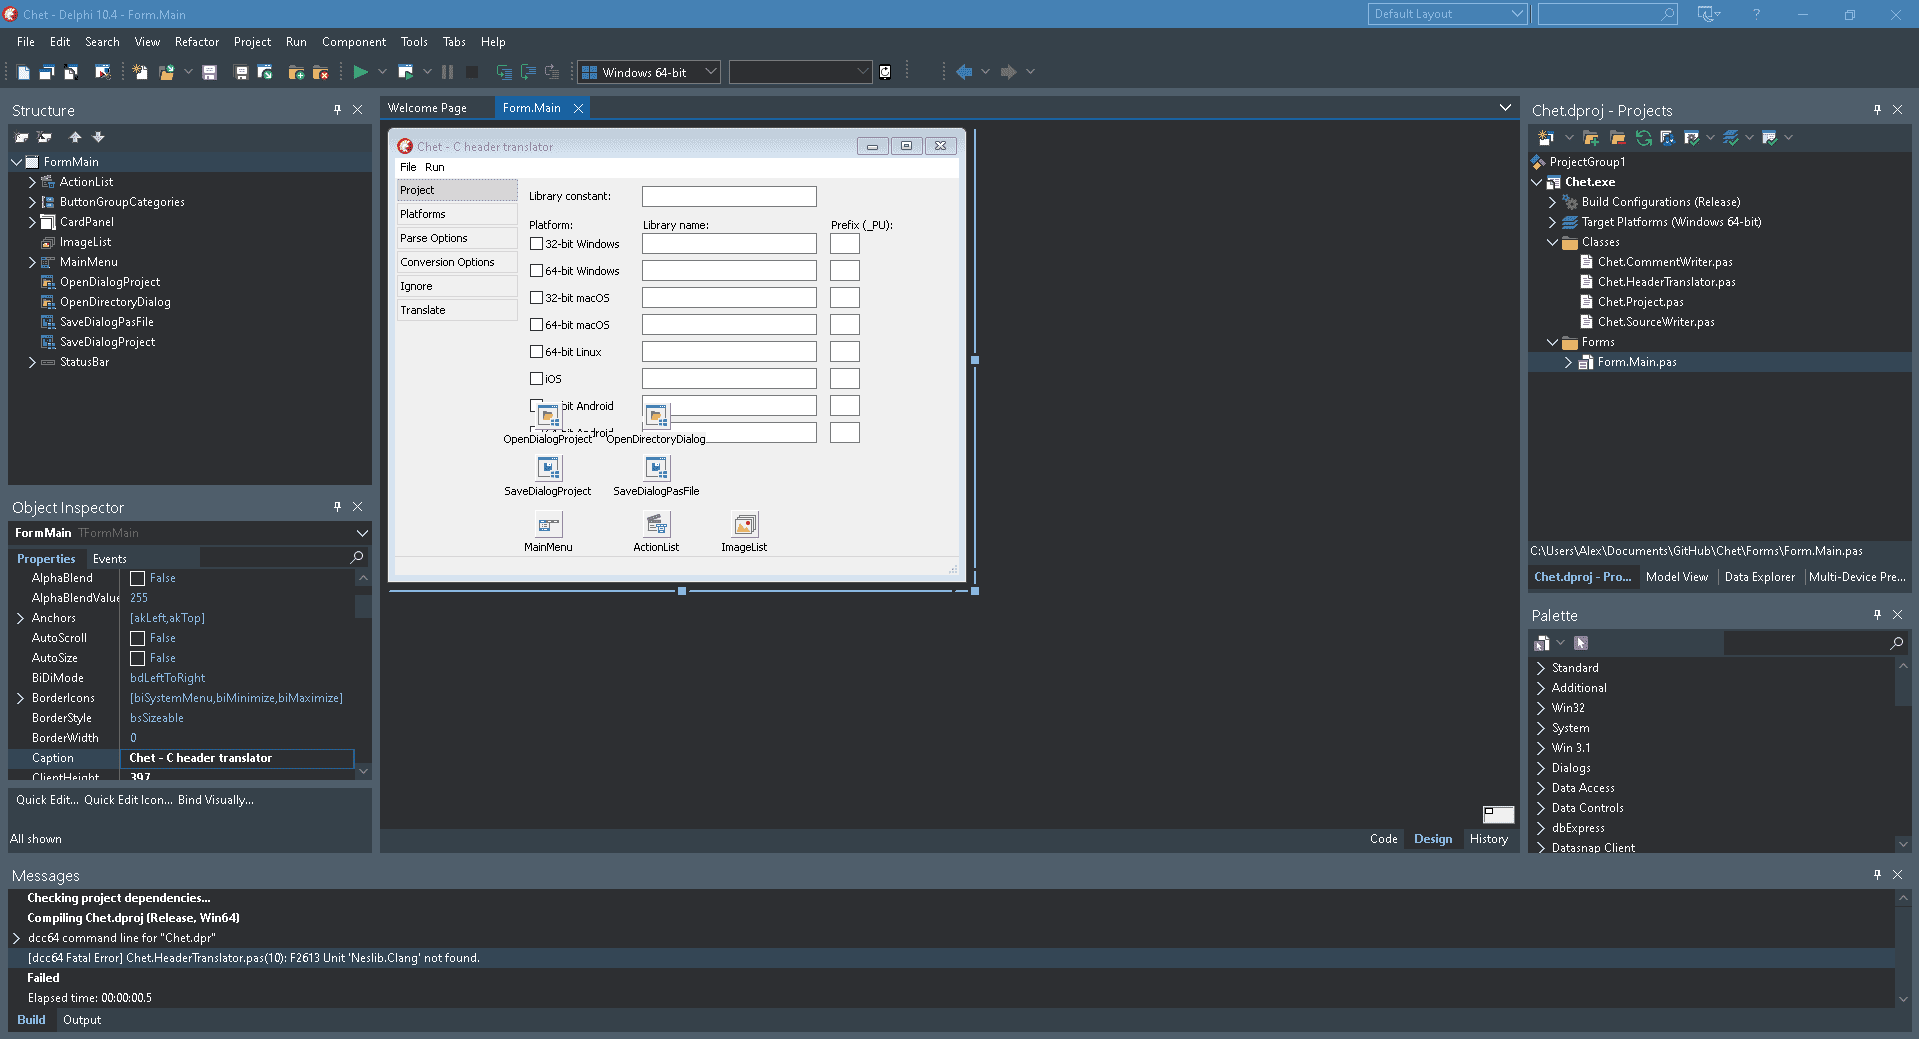
Task: Select the SaveDialogProject component on the form
Action: (548, 468)
